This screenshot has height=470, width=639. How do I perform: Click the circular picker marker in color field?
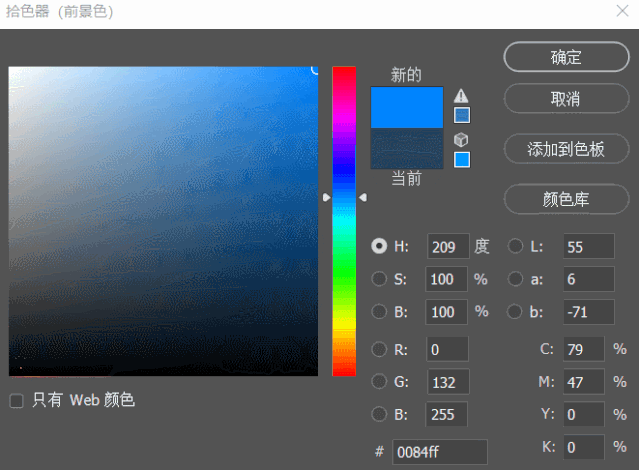[x=316, y=69]
